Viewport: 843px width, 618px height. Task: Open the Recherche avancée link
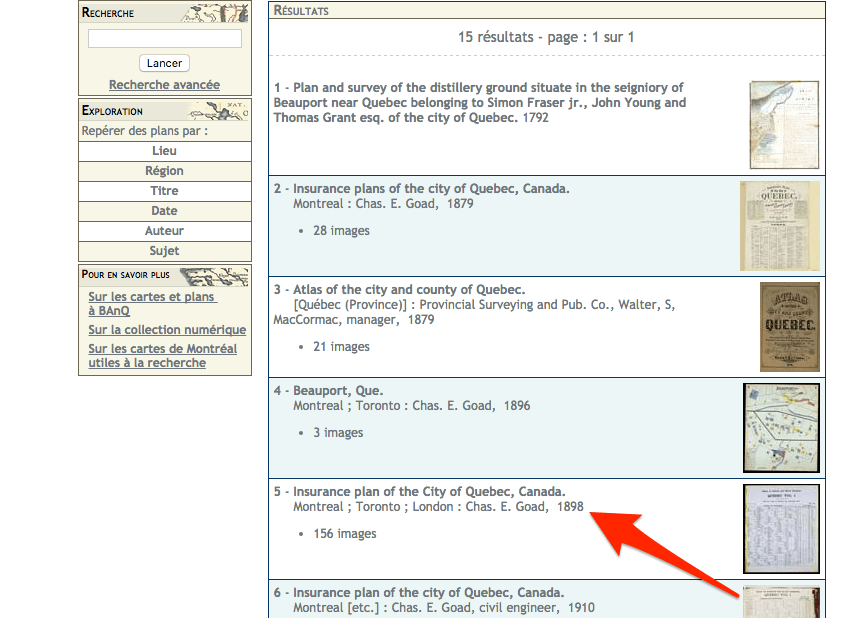(x=164, y=85)
